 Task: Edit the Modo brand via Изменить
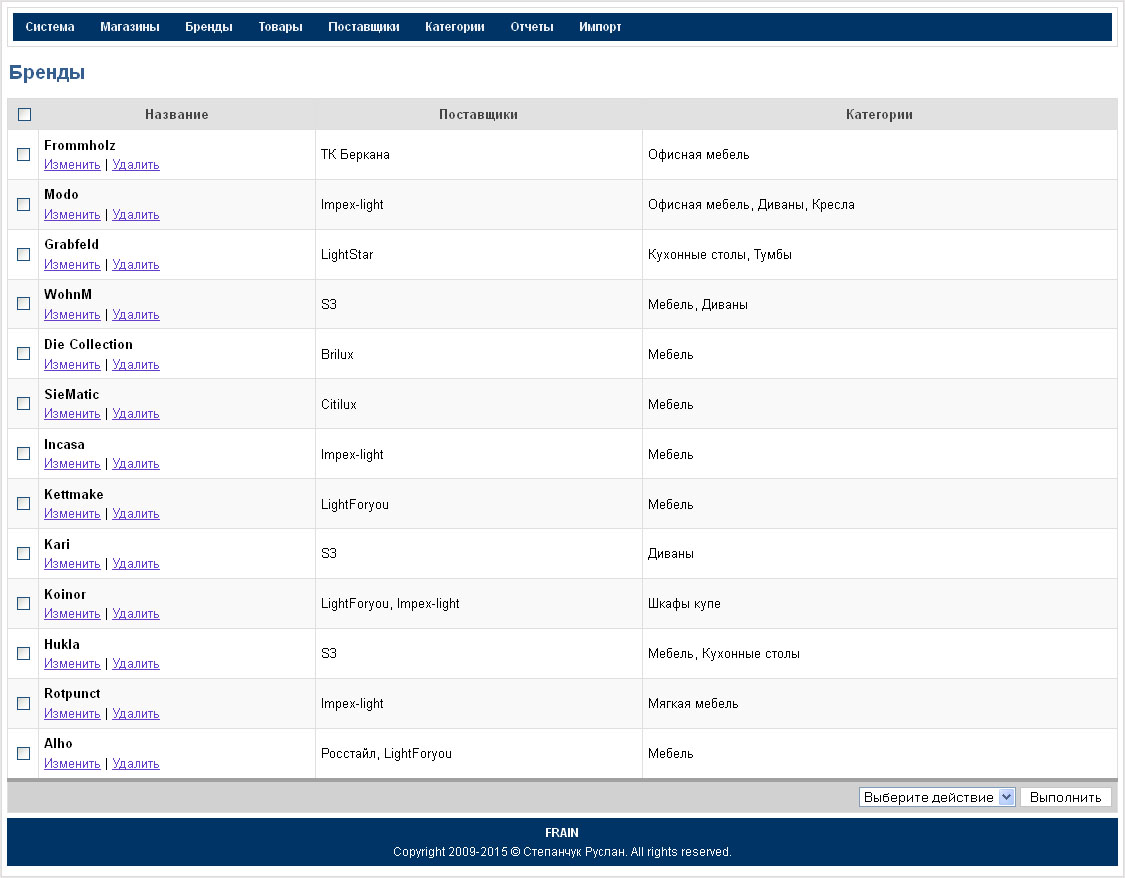[x=72, y=214]
